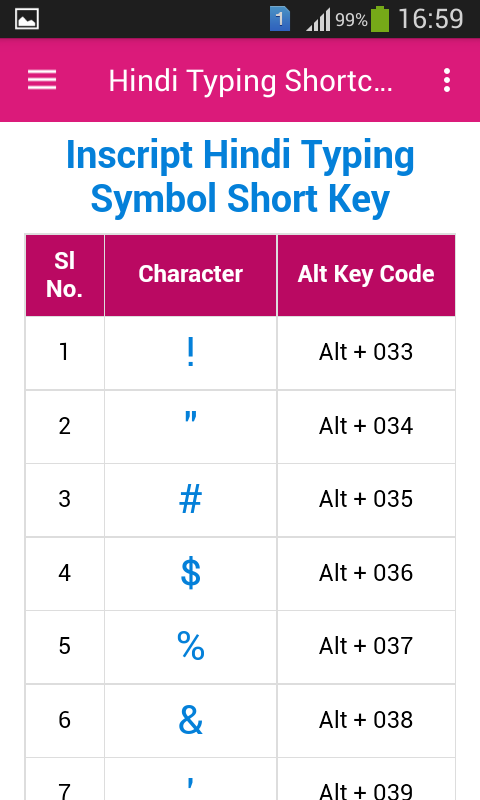The image size is (480, 800).
Task: Select the exclamation mark character
Action: click(x=191, y=353)
